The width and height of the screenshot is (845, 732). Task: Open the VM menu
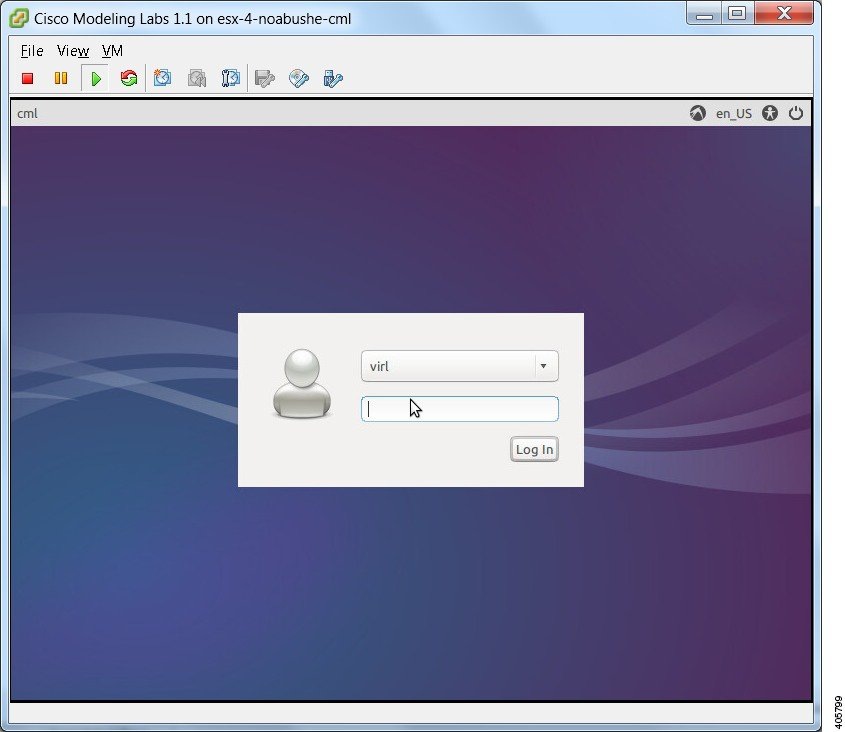[x=112, y=51]
